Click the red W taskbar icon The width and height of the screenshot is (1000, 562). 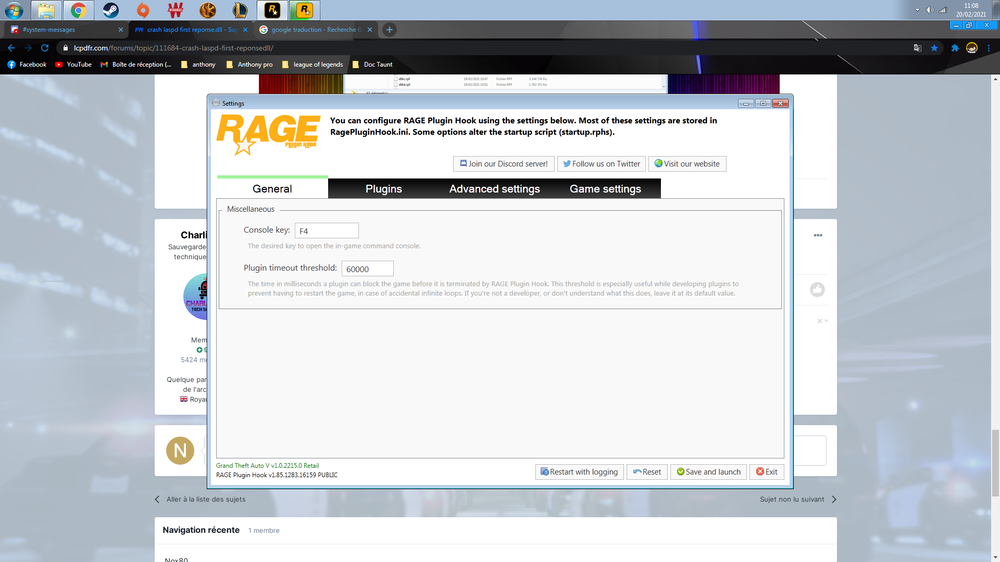[x=175, y=10]
